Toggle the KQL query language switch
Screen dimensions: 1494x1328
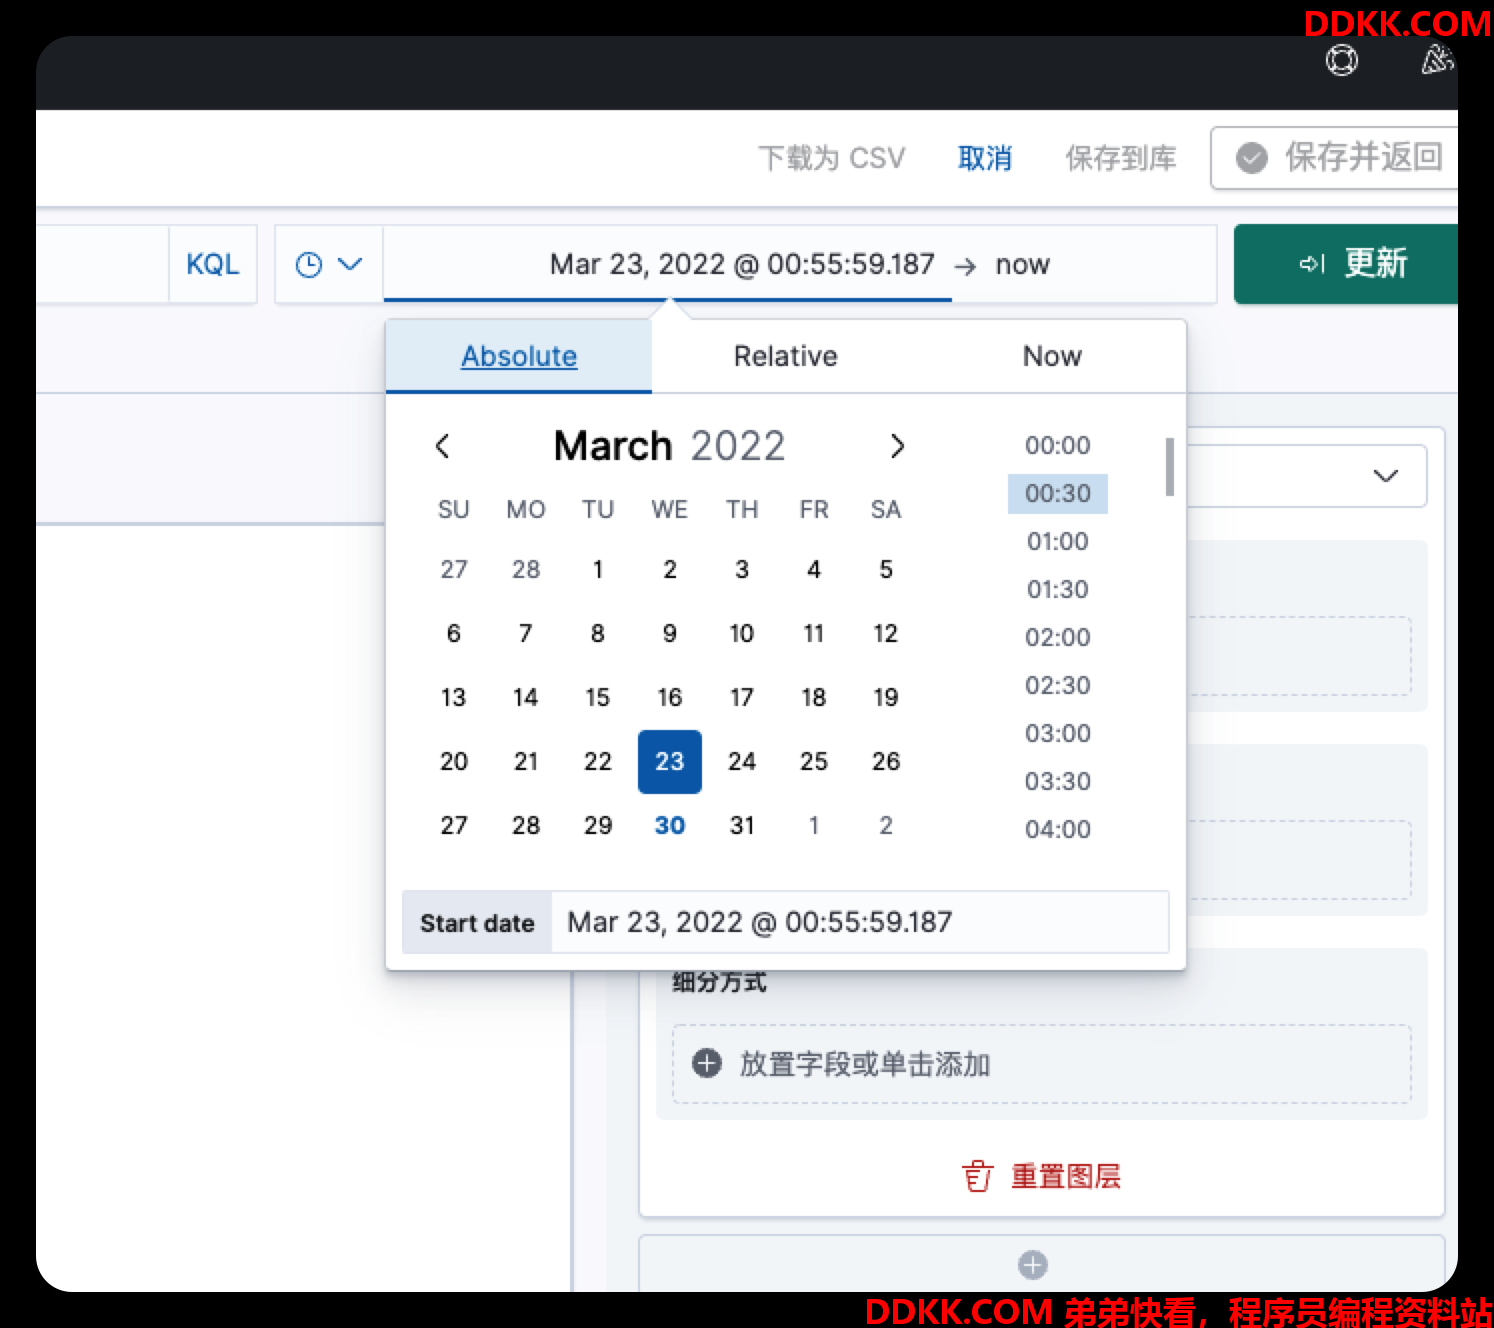[x=213, y=264]
